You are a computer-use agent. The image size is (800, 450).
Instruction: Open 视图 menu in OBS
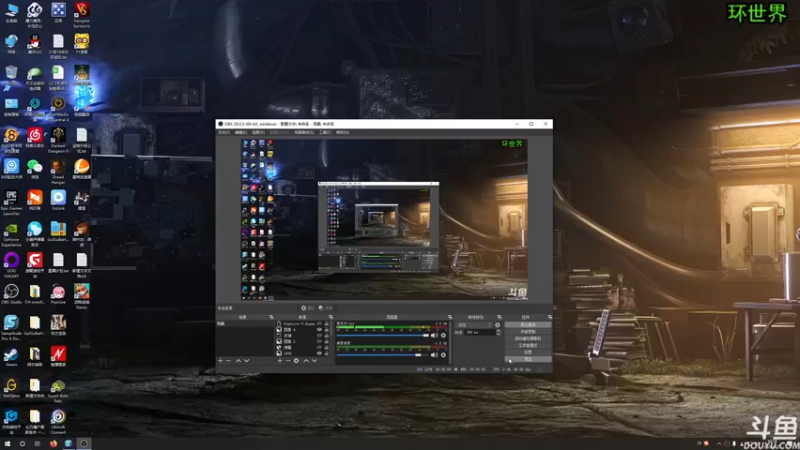pos(258,132)
